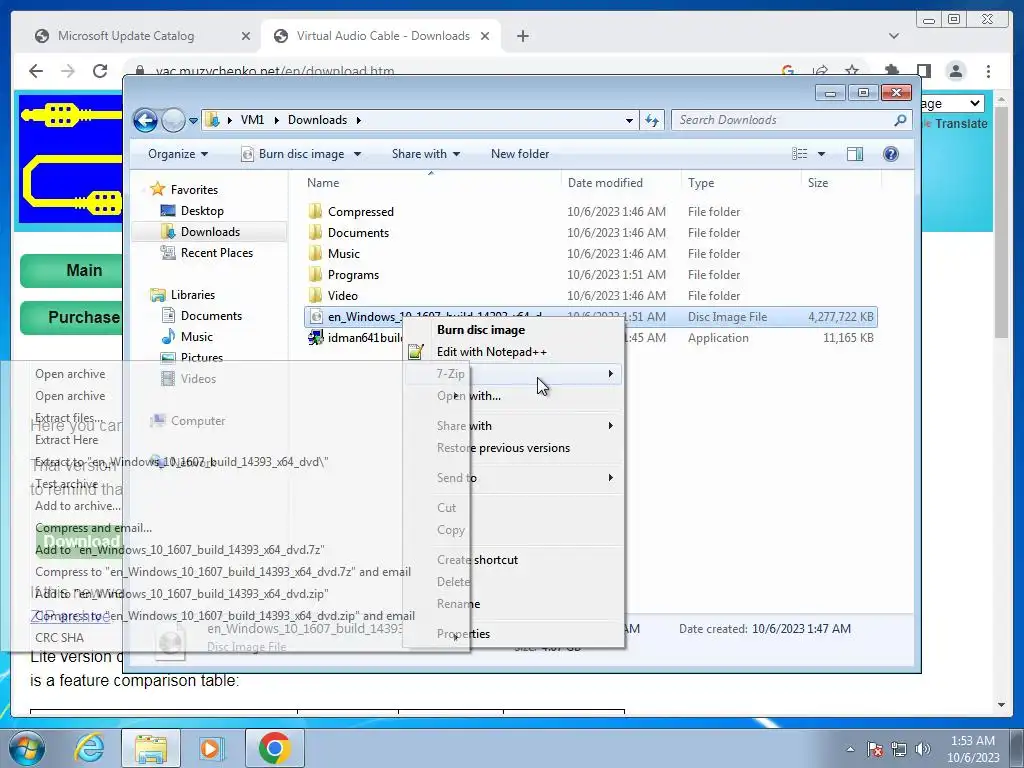The width and height of the screenshot is (1024, 768).
Task: Click Downloads in the address breadcrumb
Action: pos(317,120)
